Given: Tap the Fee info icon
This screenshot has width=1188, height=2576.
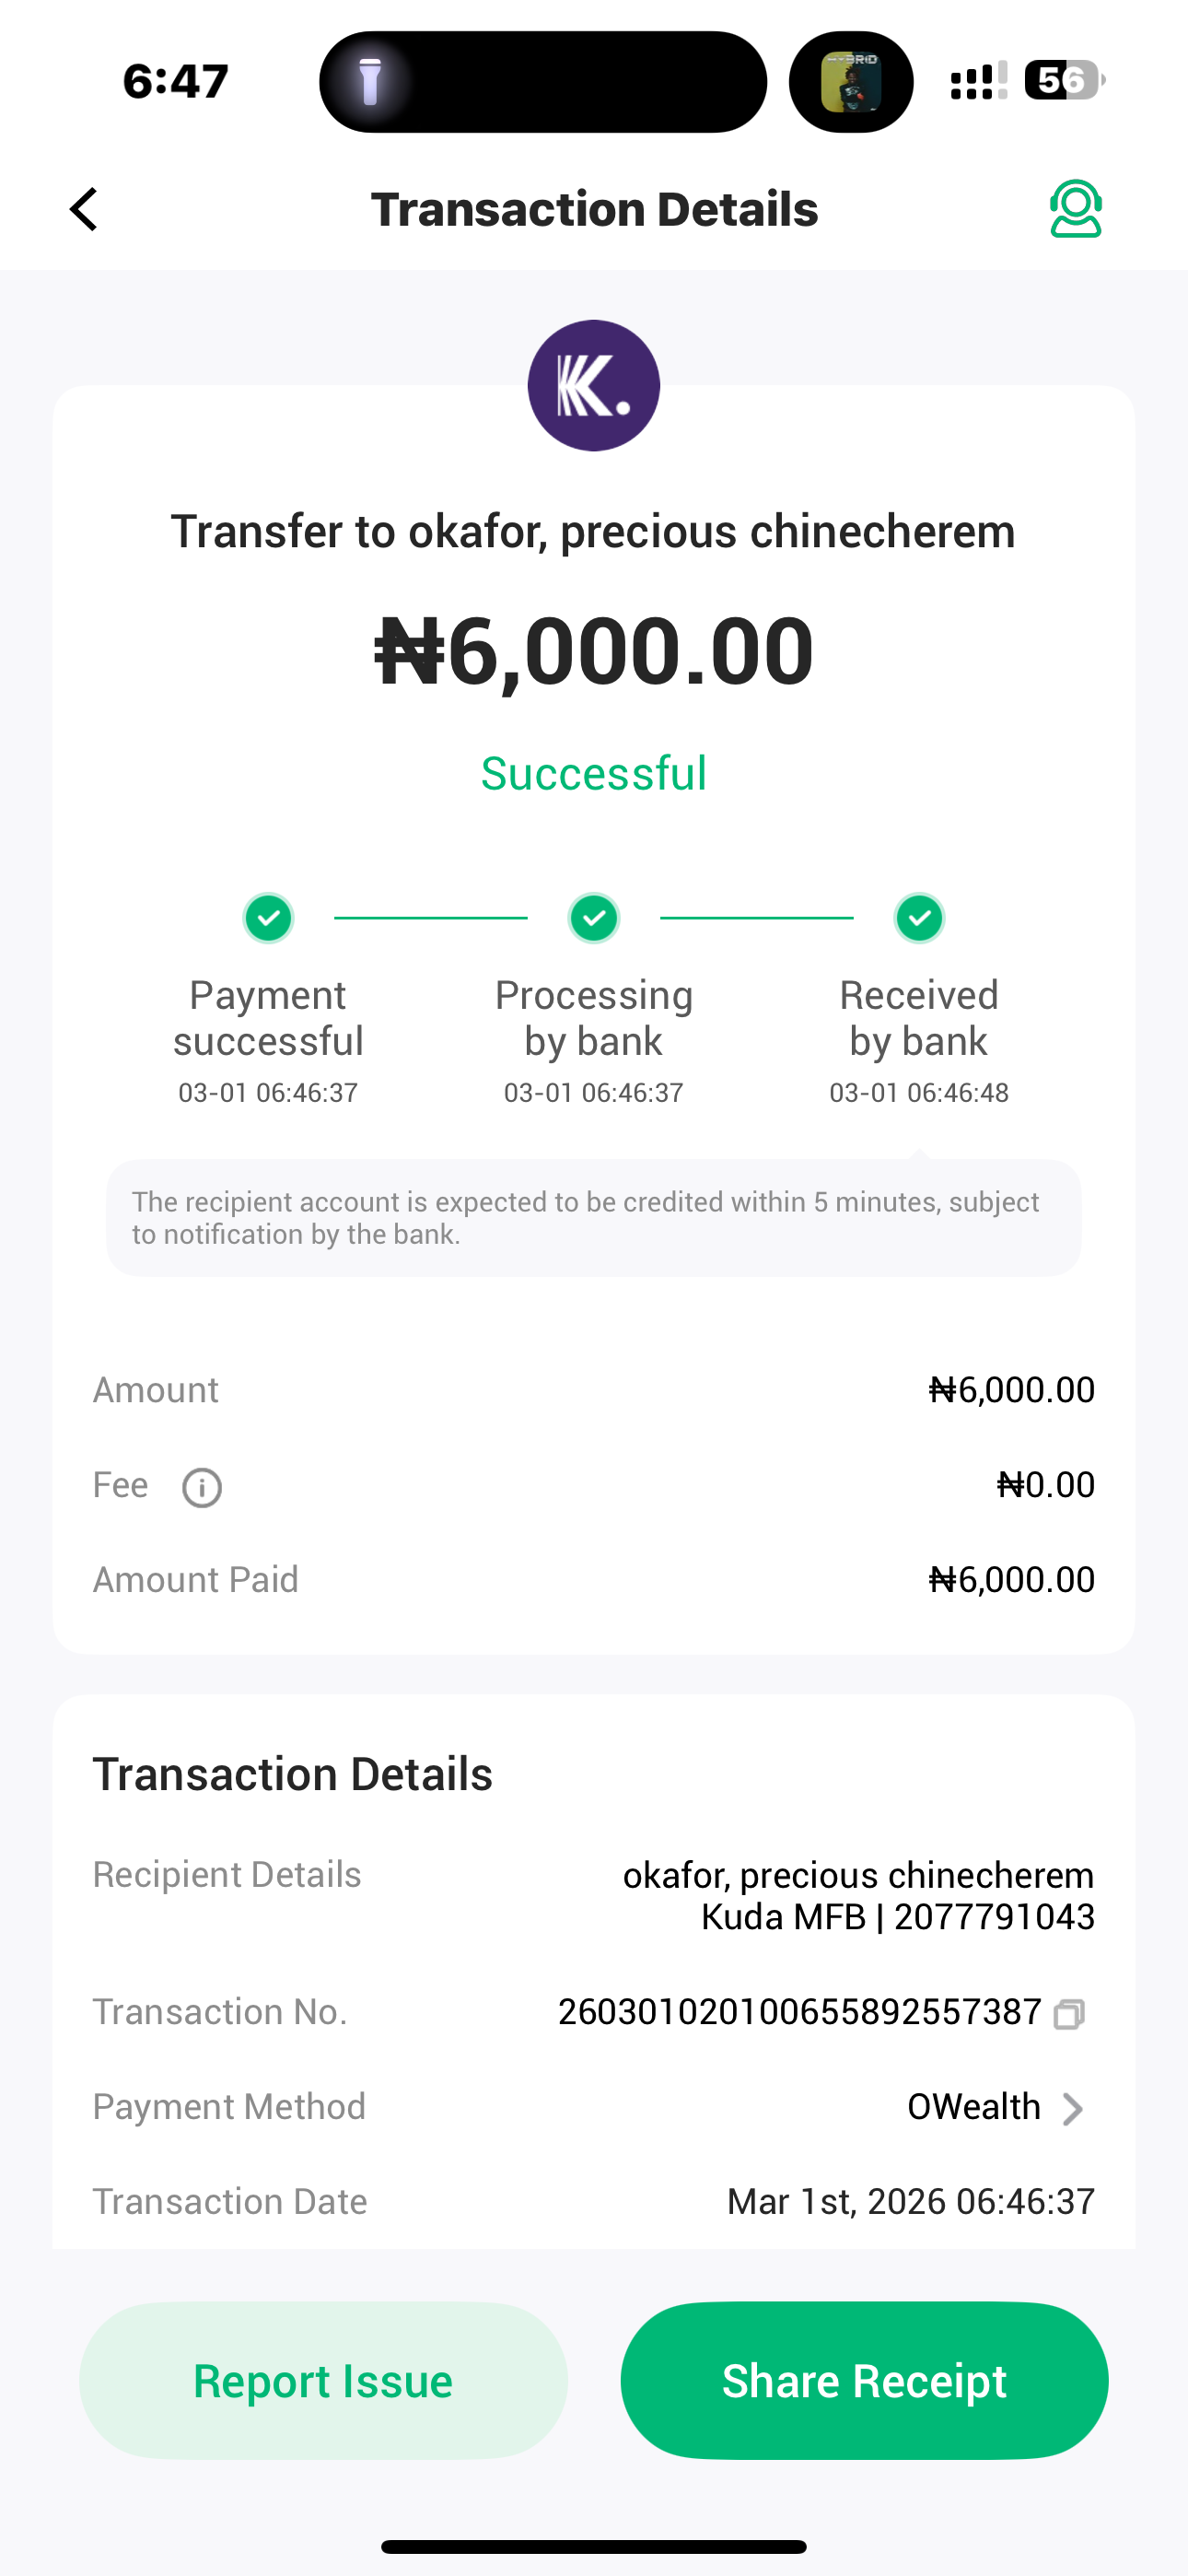Looking at the screenshot, I should (202, 1488).
